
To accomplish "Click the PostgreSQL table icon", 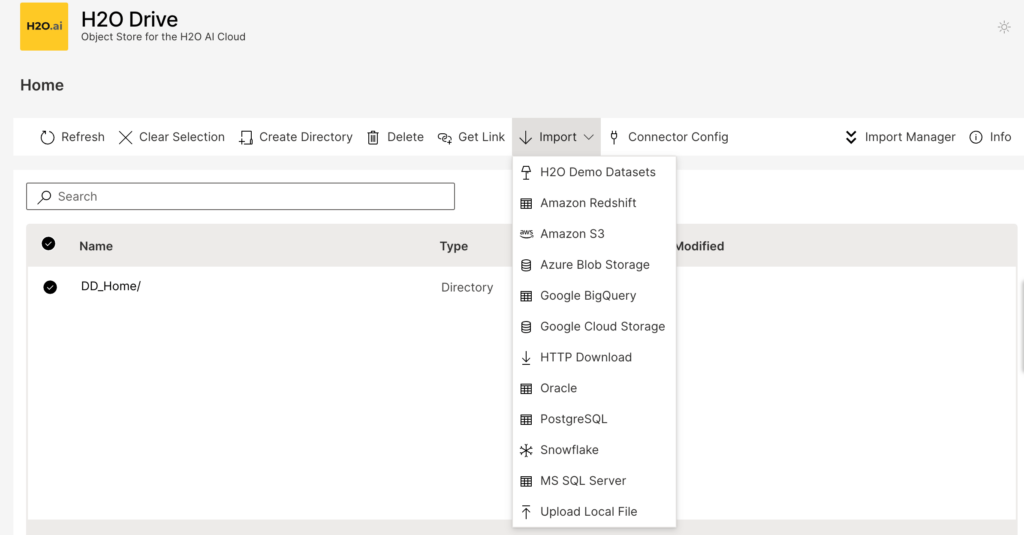I will click(x=526, y=419).
